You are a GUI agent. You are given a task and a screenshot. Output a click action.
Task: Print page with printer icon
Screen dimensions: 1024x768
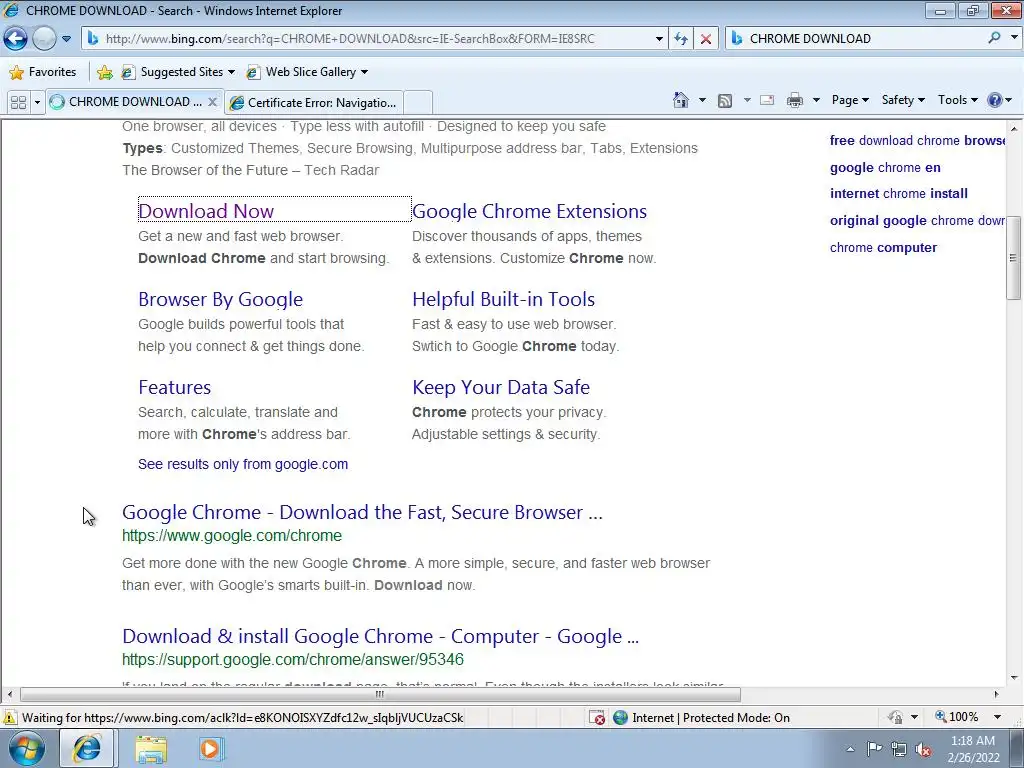click(x=795, y=100)
